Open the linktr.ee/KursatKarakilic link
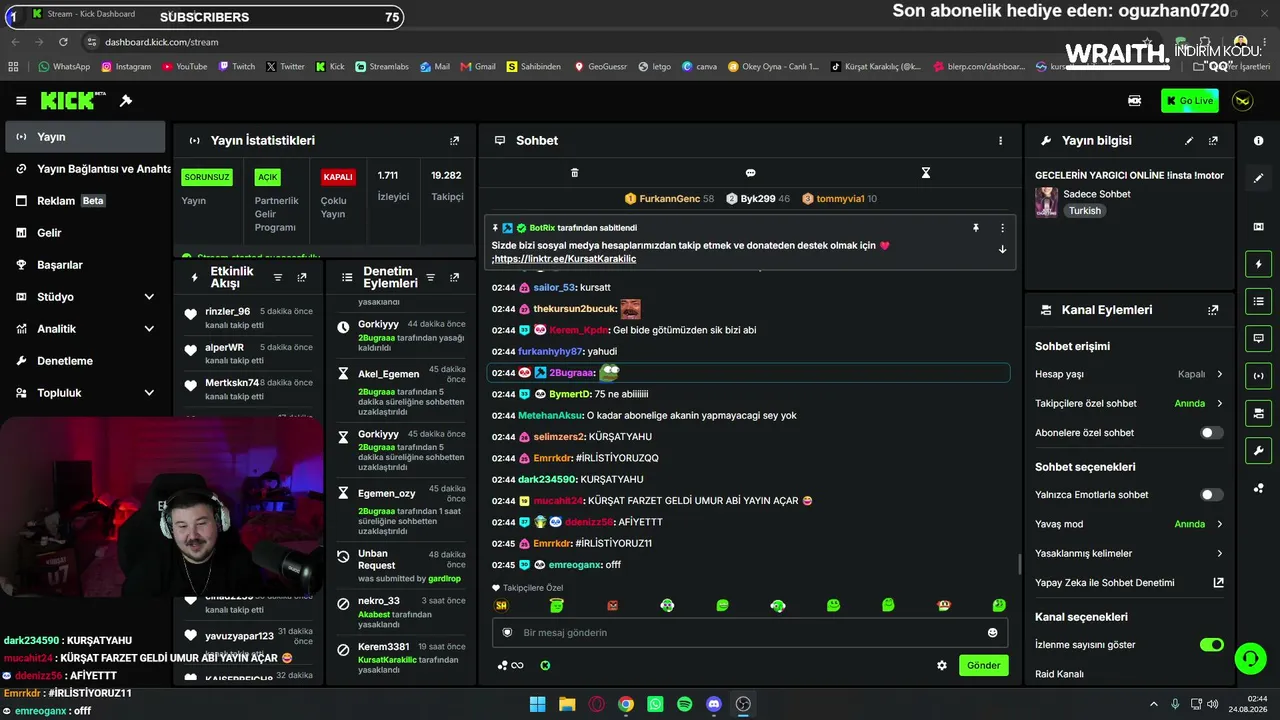This screenshot has width=1280, height=720. click(x=565, y=259)
